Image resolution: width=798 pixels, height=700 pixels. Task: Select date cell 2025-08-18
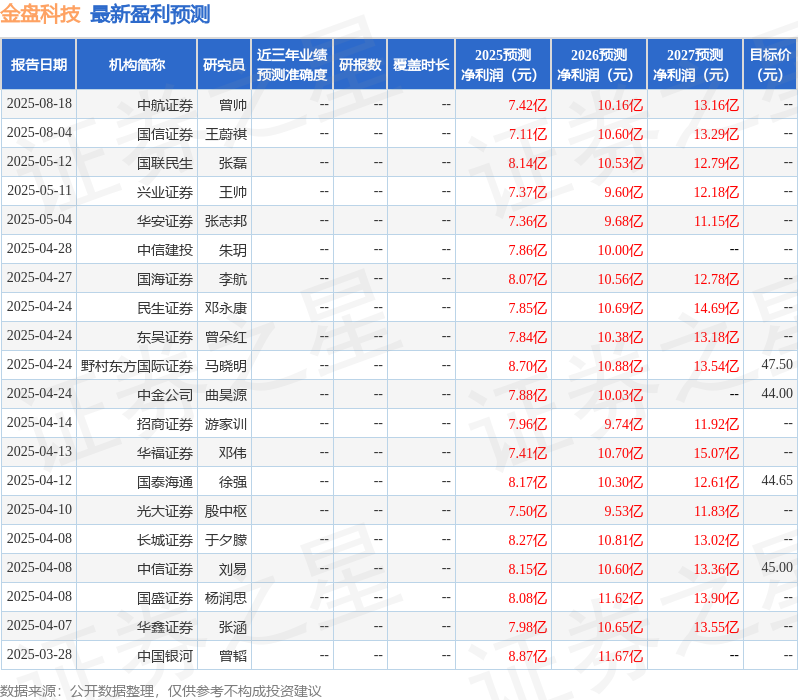[39, 104]
